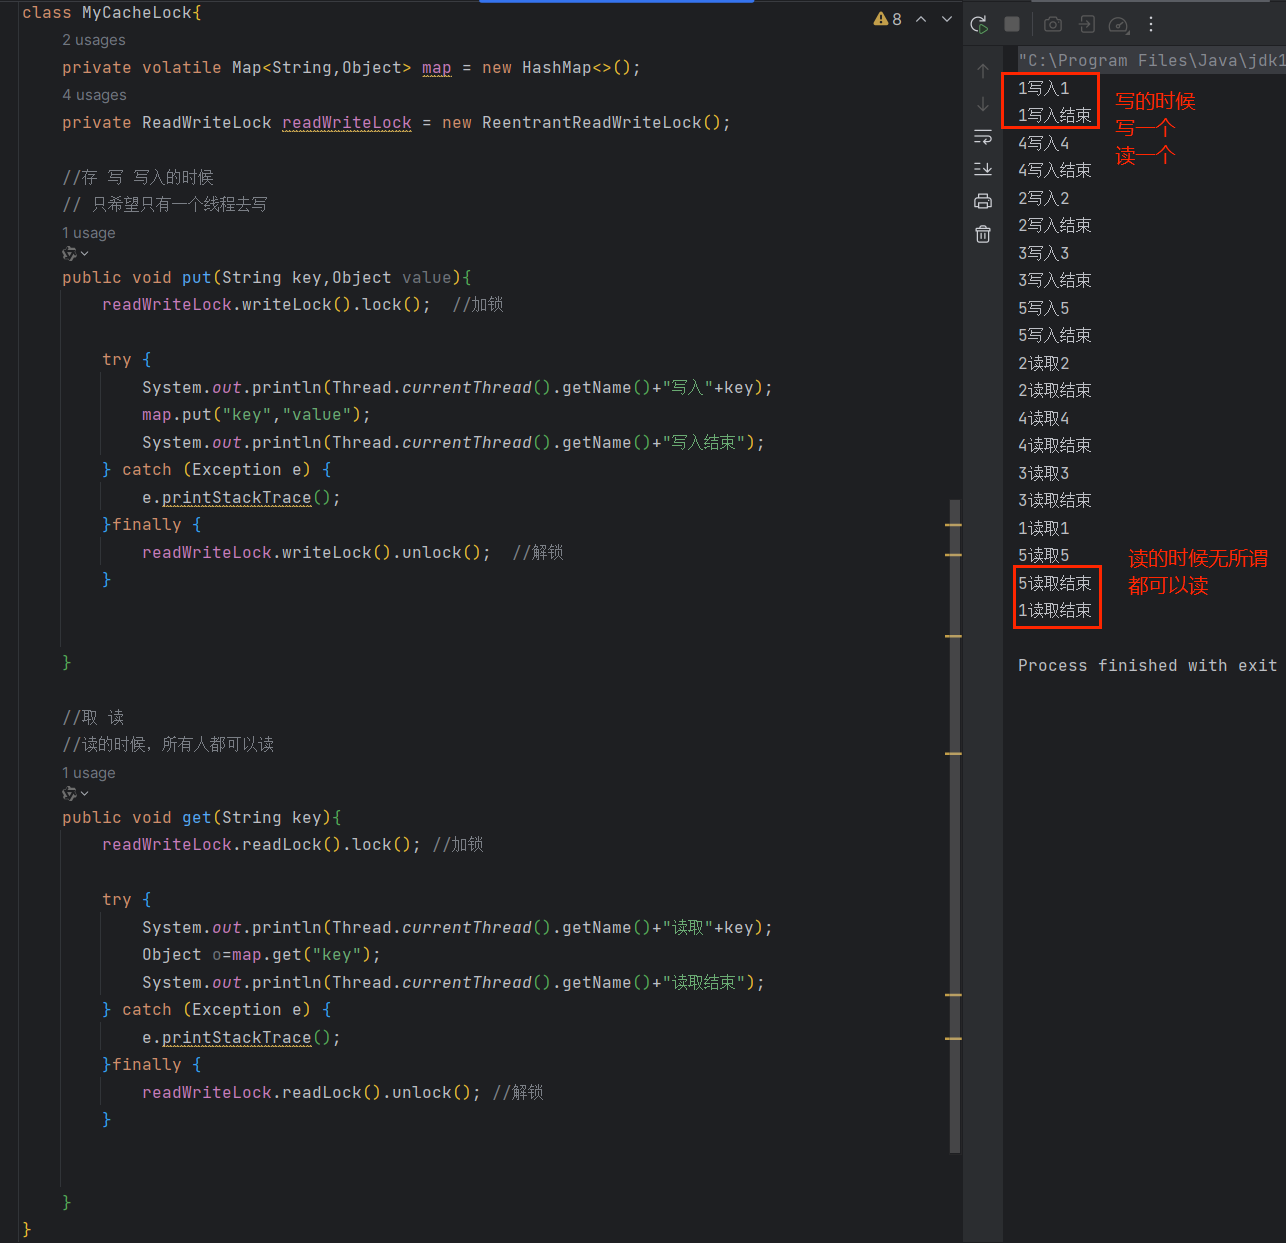Open the '1 usage' hint above get method

[89, 773]
